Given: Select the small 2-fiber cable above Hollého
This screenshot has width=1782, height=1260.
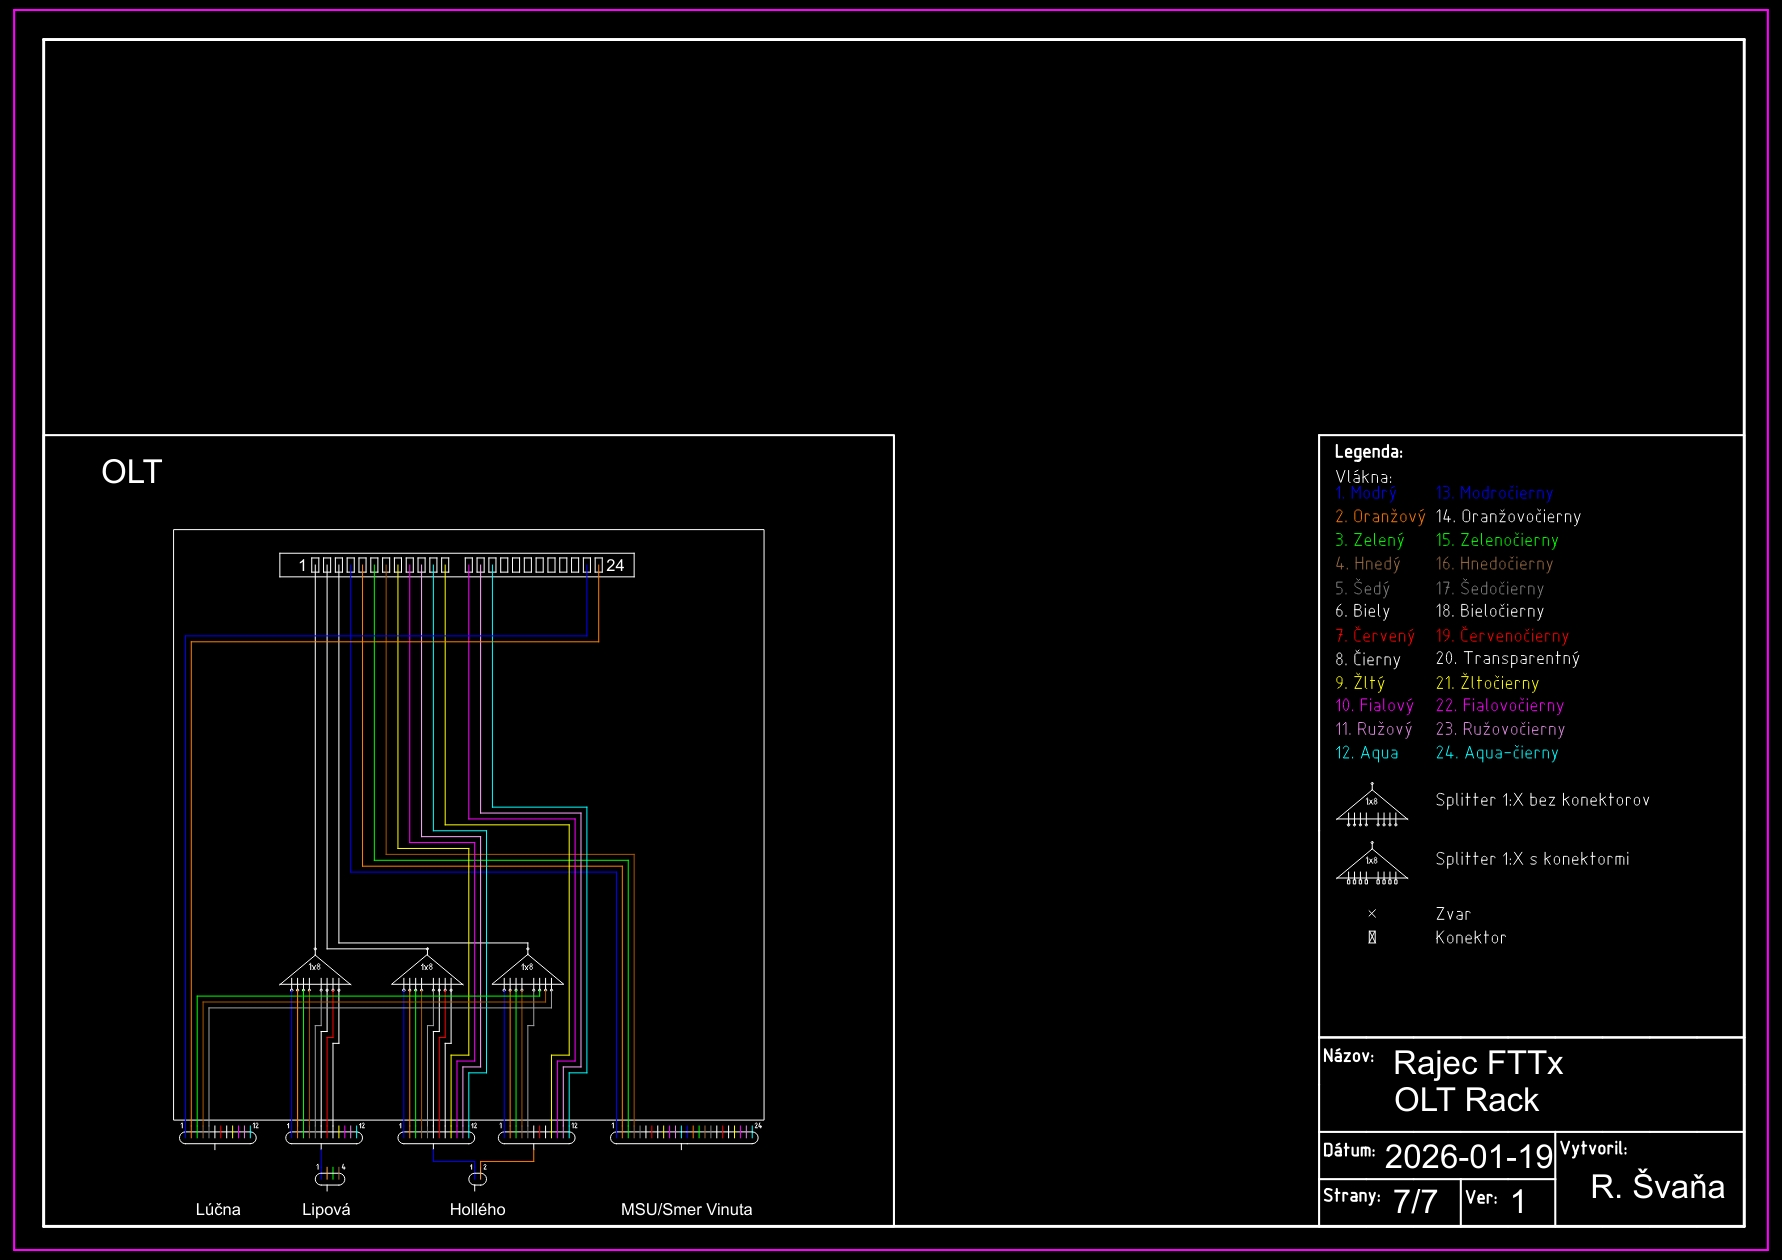Looking at the screenshot, I should 478,1178.
